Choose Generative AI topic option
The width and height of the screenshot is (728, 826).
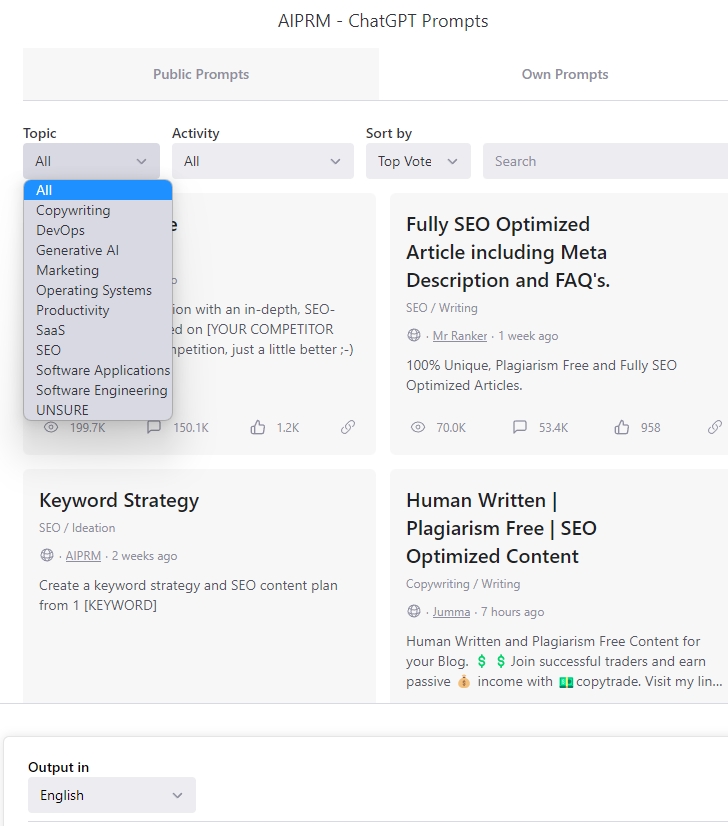tap(98, 250)
